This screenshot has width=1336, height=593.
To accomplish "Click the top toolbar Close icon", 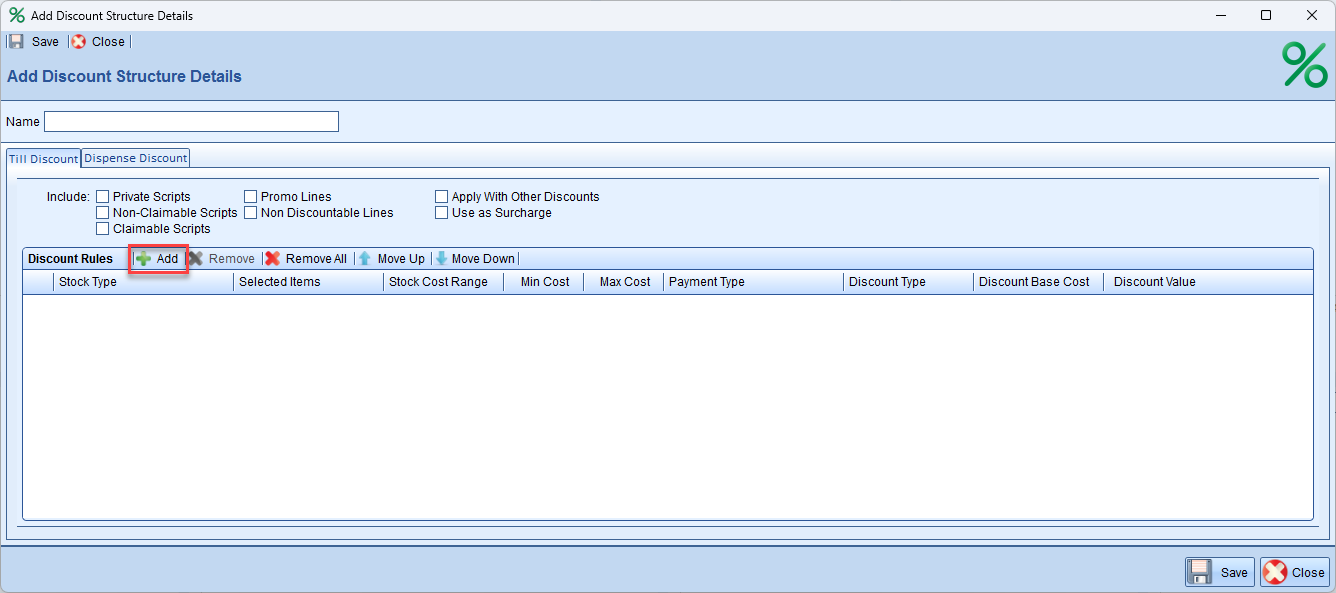I will coord(79,42).
